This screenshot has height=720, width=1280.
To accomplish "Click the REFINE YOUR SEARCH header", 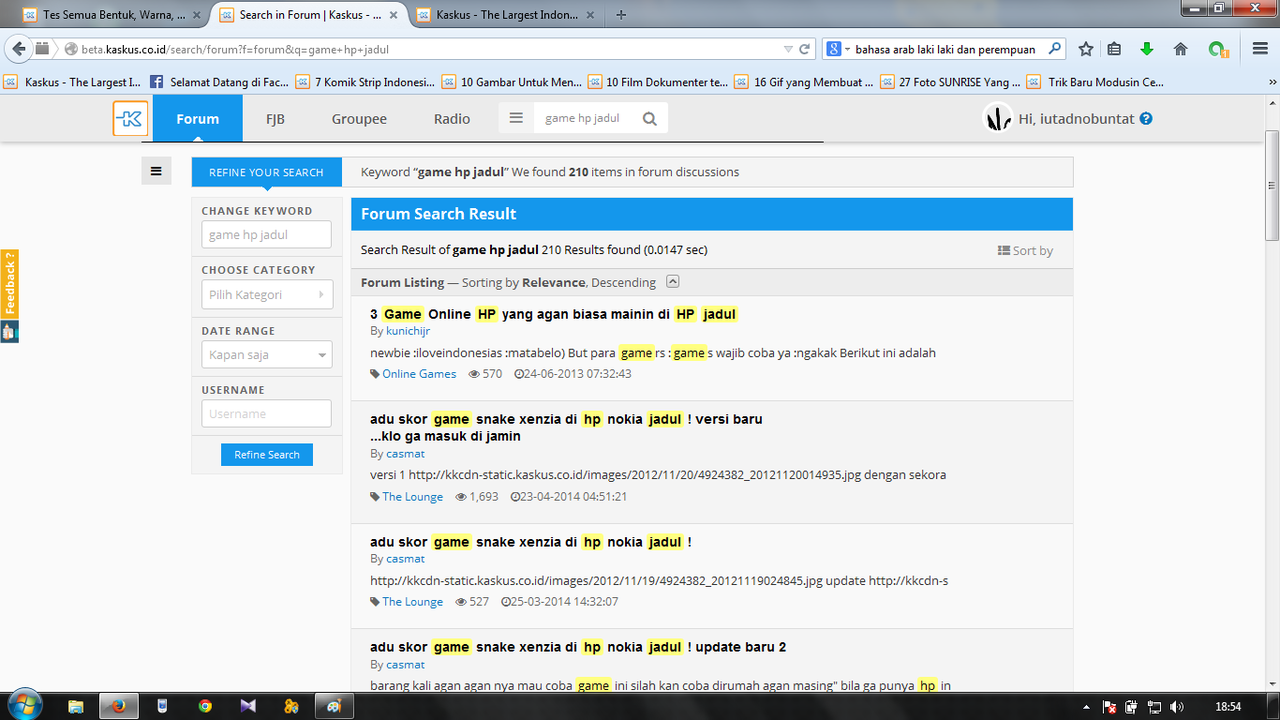I will [267, 172].
